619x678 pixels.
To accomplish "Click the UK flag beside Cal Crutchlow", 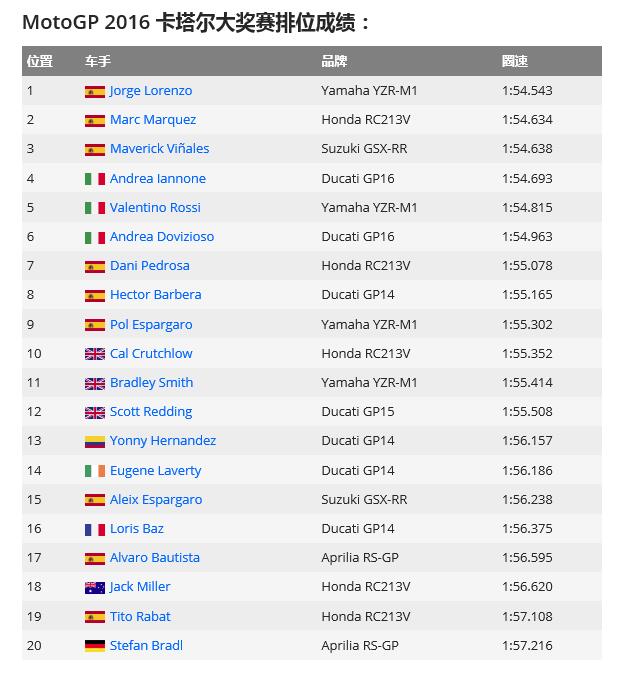I will (95, 354).
